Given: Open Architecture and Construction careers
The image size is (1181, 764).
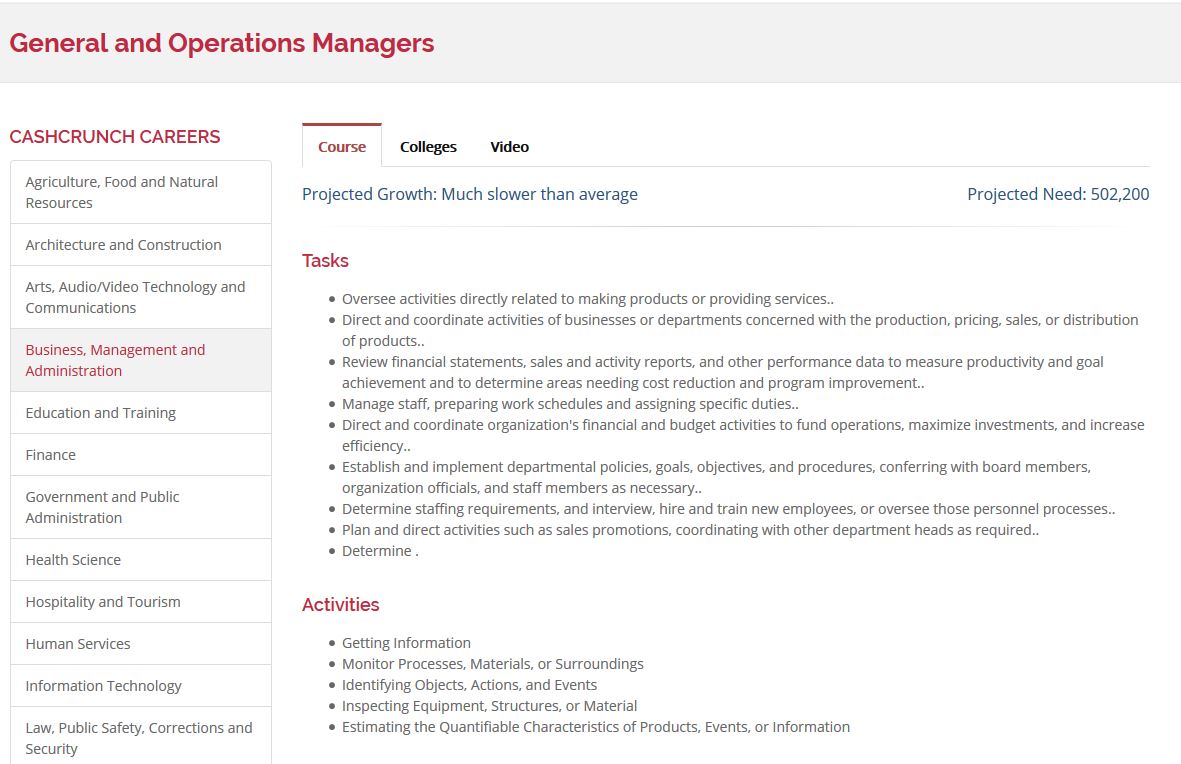Looking at the screenshot, I should [141, 245].
